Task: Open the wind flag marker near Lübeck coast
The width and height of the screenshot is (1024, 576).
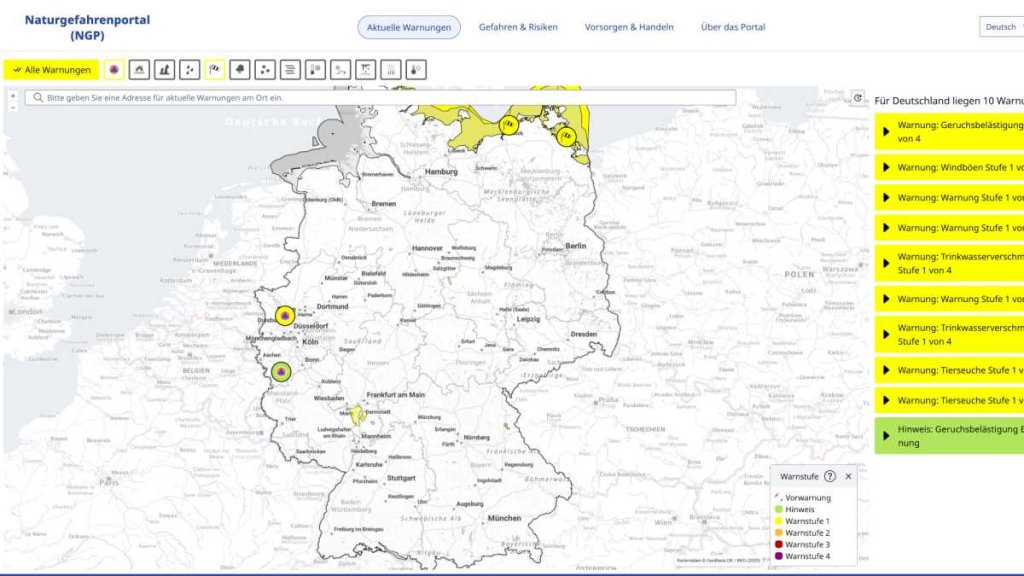Action: coord(508,125)
